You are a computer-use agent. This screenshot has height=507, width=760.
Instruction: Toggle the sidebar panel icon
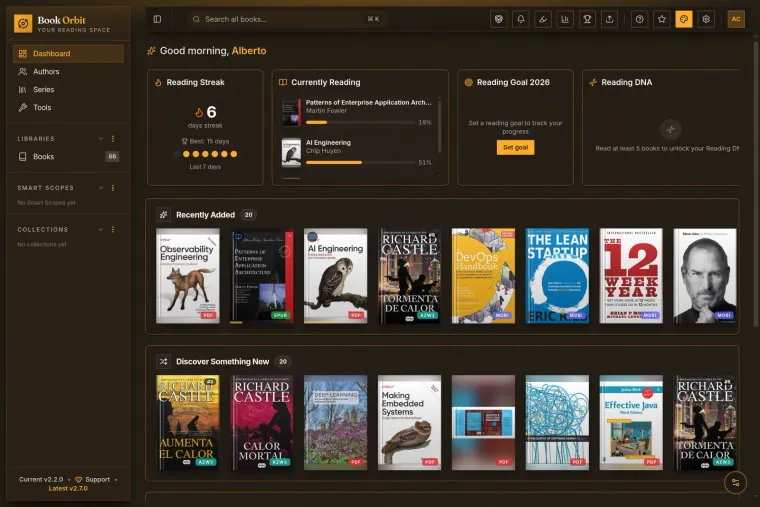[x=158, y=19]
